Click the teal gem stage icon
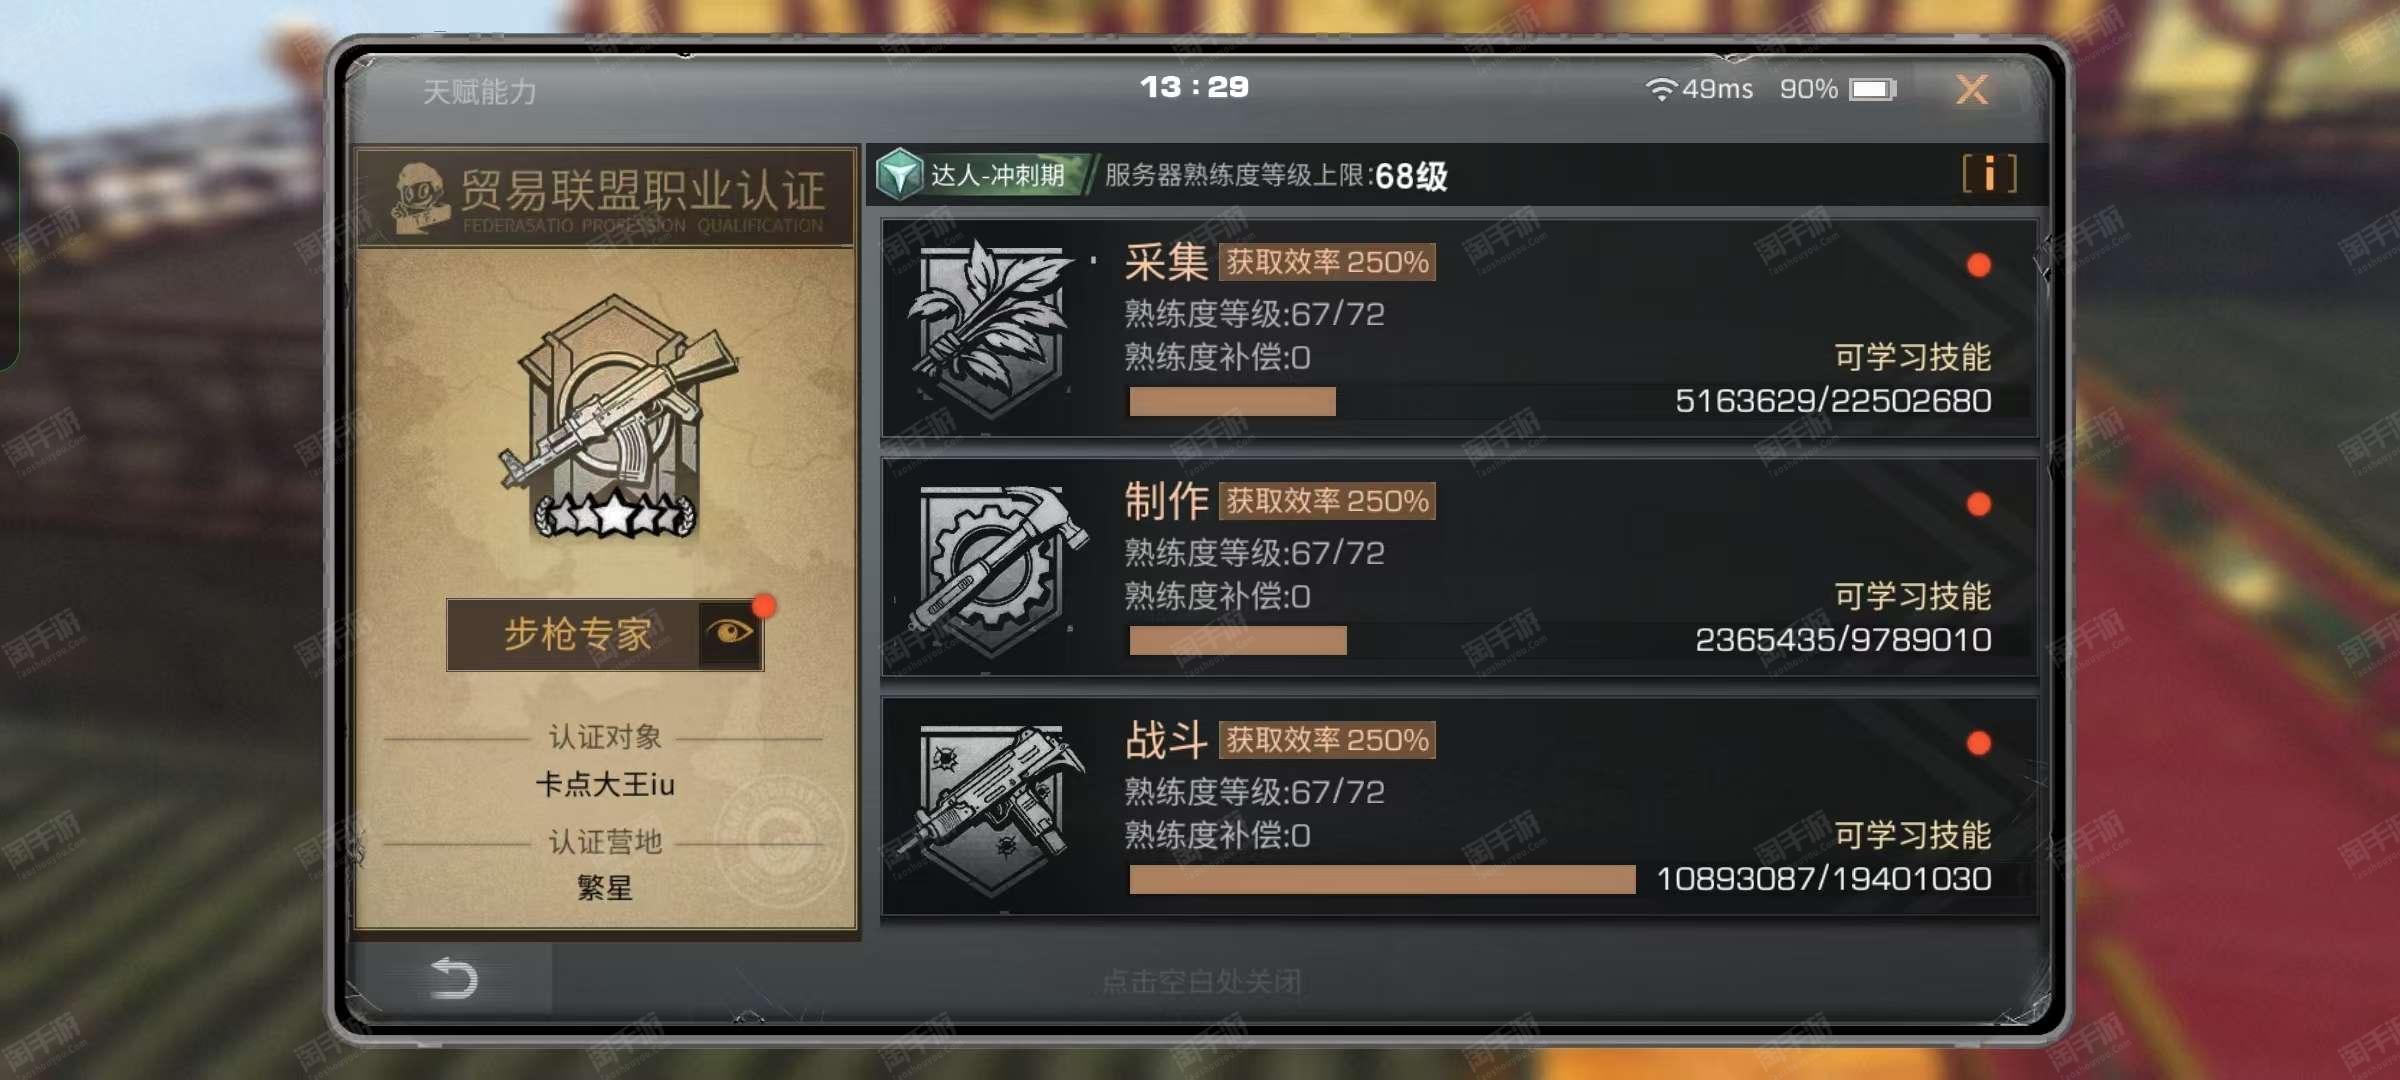Screen dimensions: 2400x1080 [x=899, y=175]
